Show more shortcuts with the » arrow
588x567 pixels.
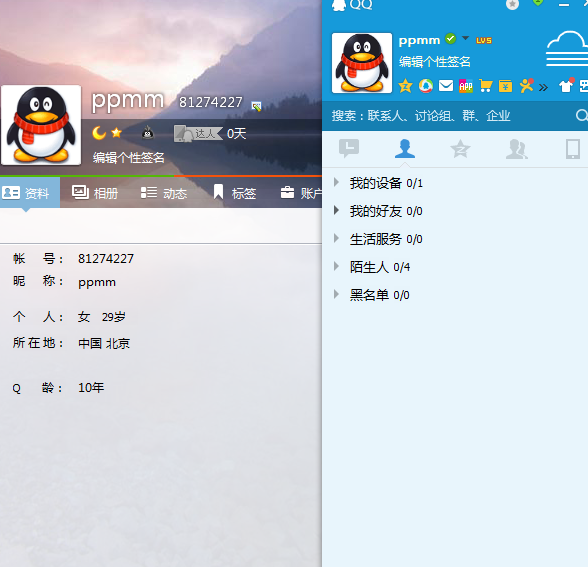[543, 87]
